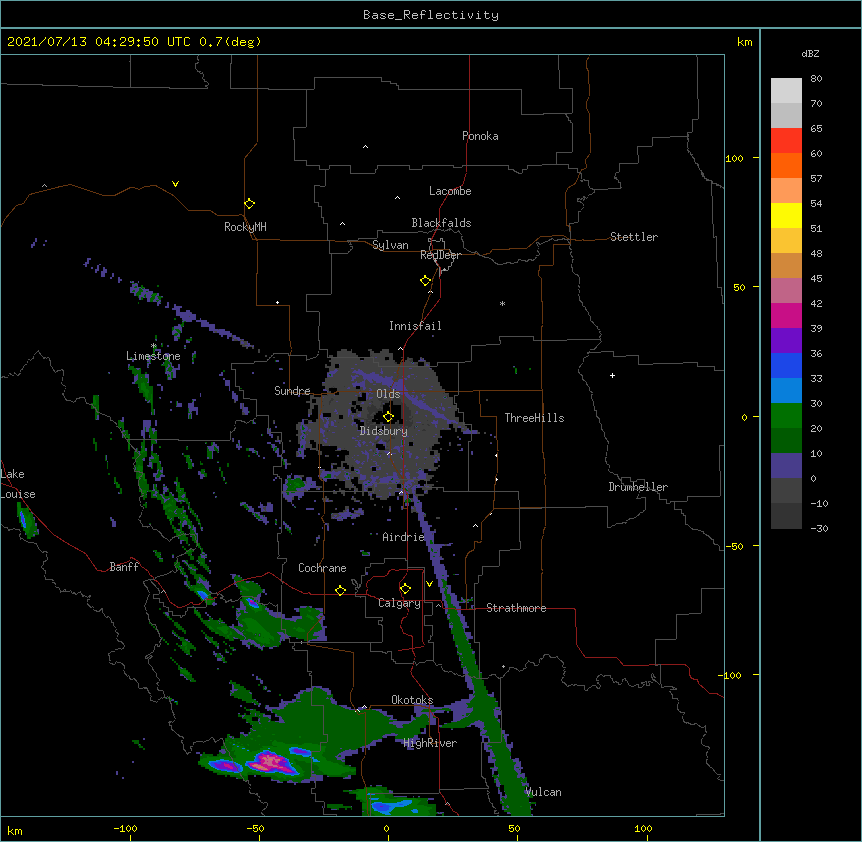The width and height of the screenshot is (862, 842).
Task: Click the Airdrie town label
Action: point(404,537)
